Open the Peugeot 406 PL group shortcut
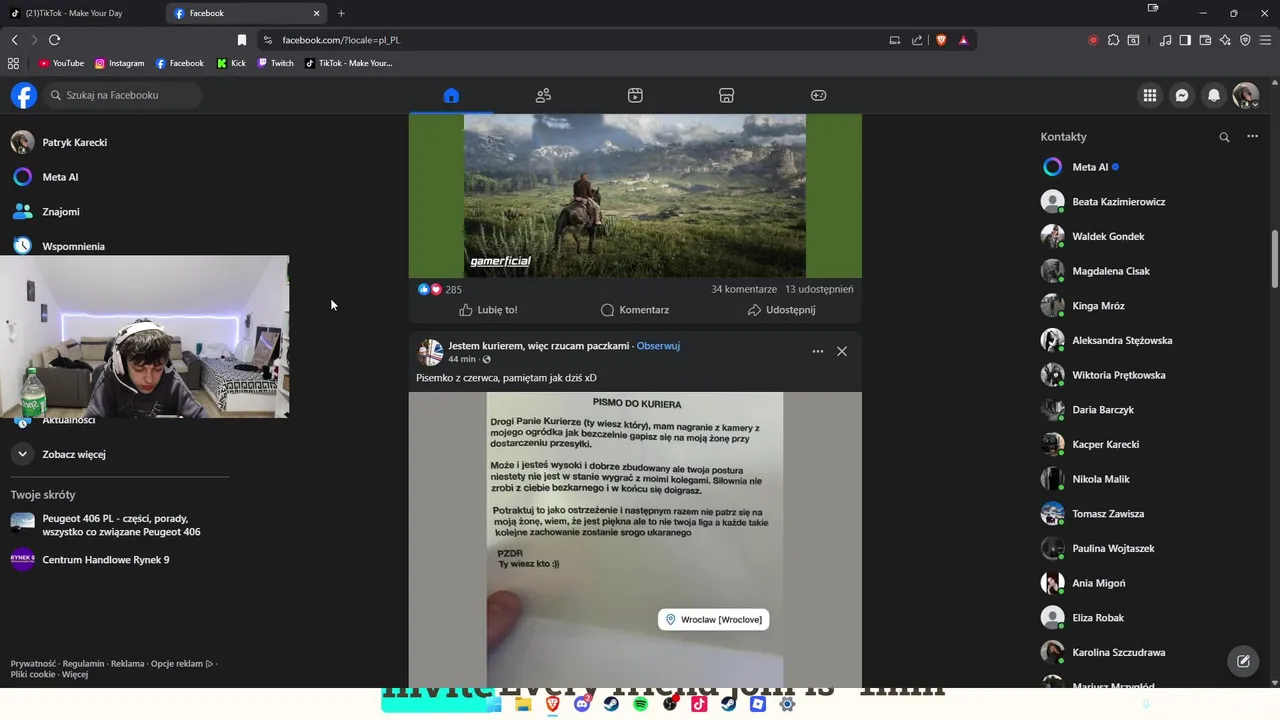This screenshot has width=1280, height=720. [x=120, y=525]
